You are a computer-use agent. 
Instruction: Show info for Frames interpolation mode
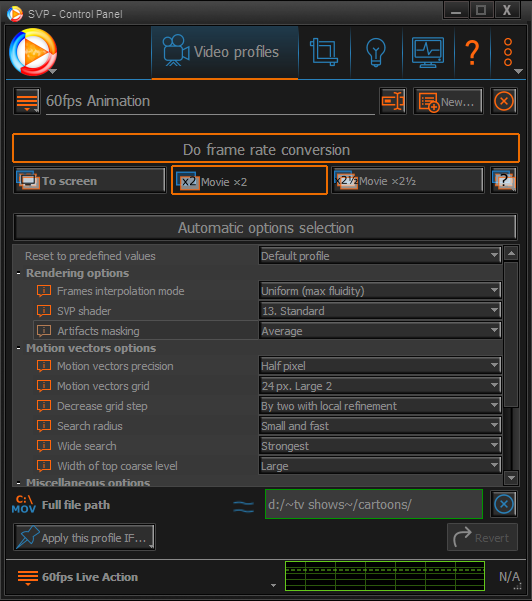pyautogui.click(x=44, y=291)
